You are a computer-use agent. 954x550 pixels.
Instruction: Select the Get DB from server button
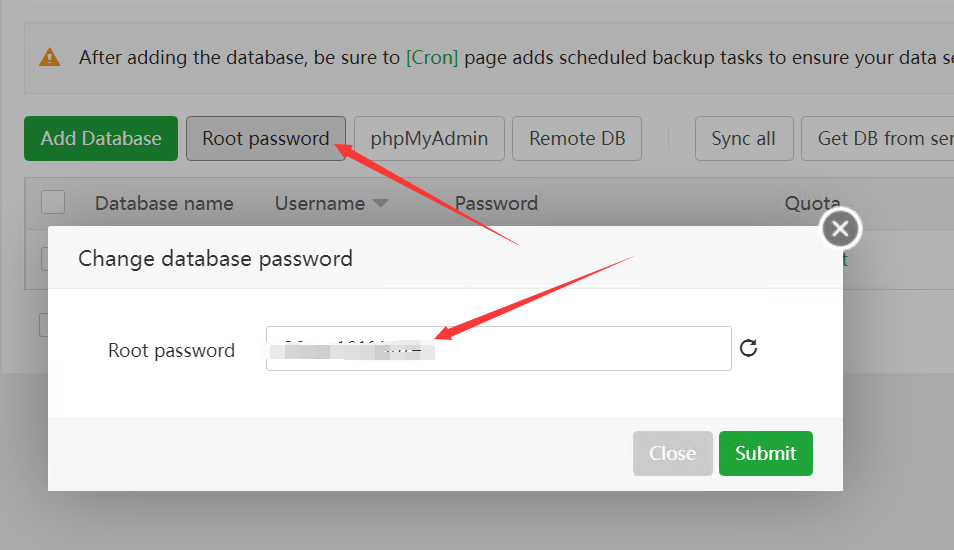coord(877,139)
